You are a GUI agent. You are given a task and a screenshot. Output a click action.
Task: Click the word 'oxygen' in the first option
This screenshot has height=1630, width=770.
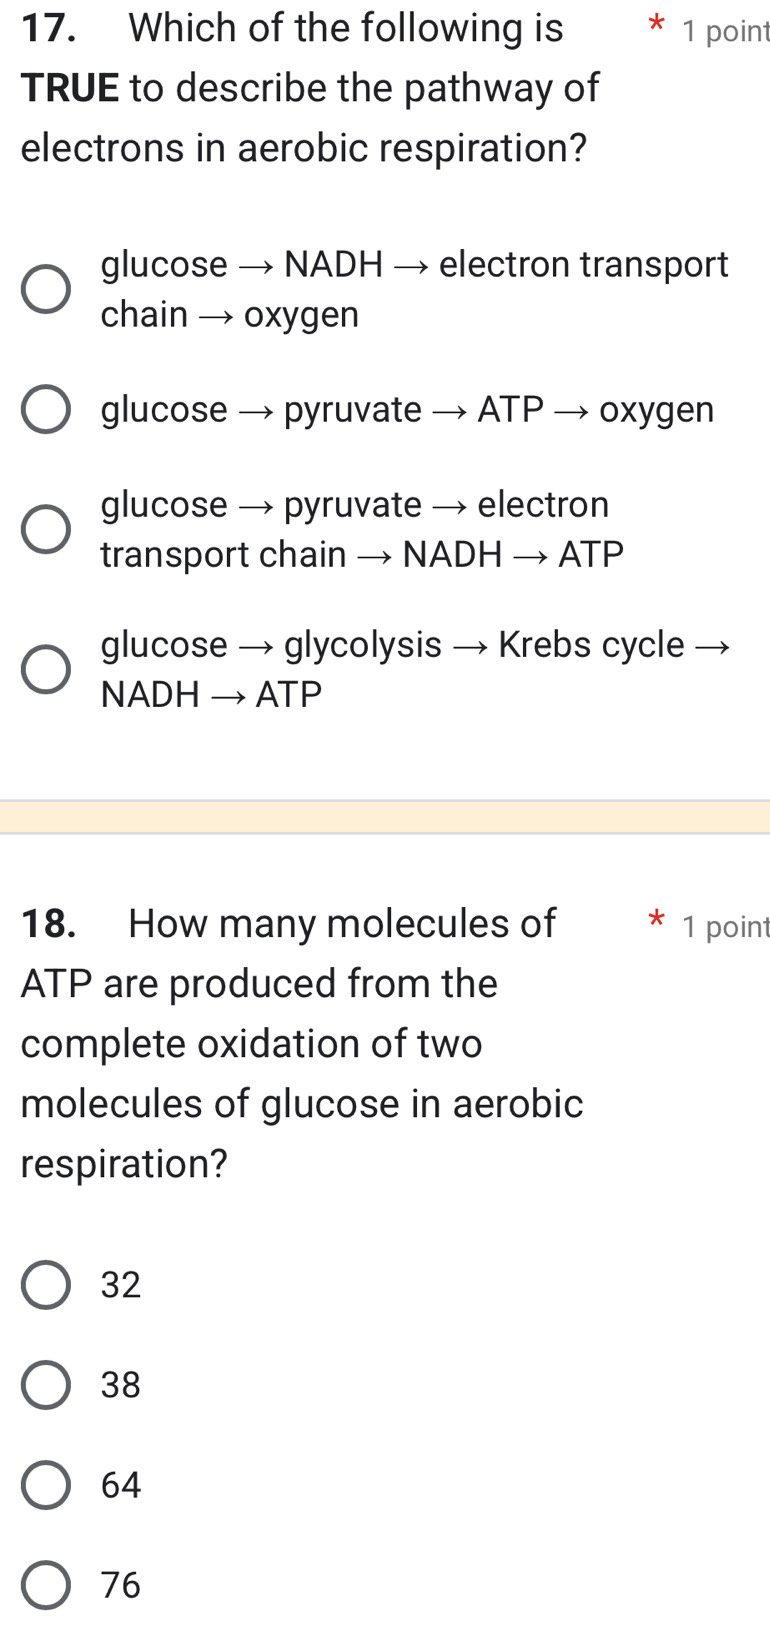300,315
